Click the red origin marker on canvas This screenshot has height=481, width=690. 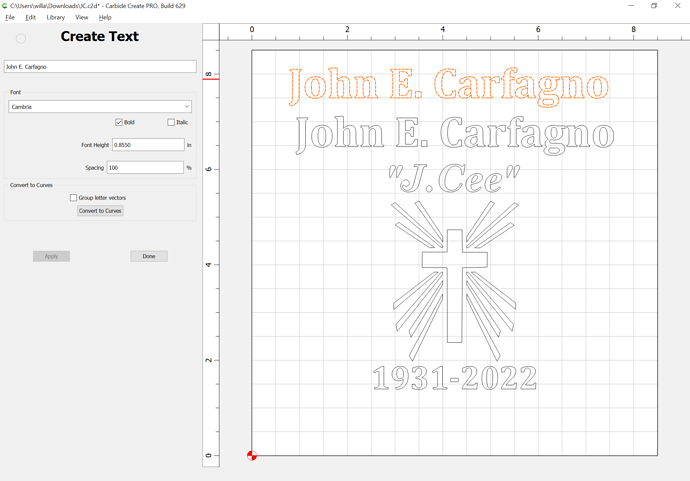tap(252, 455)
